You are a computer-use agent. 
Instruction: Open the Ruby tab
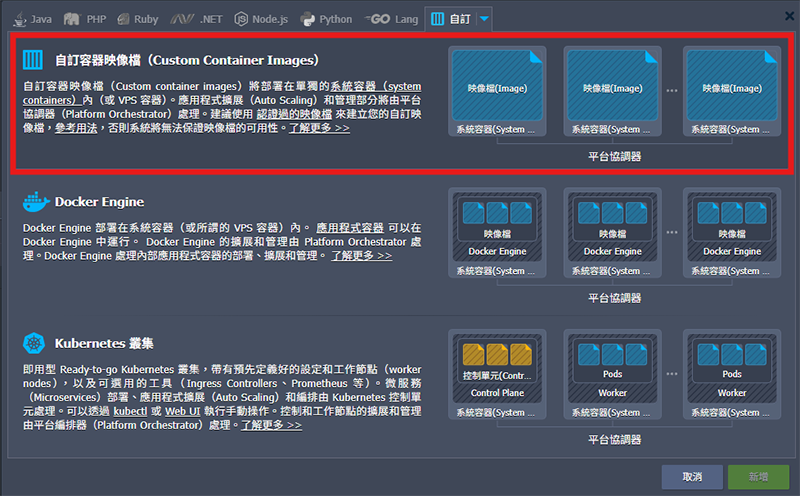tap(138, 19)
